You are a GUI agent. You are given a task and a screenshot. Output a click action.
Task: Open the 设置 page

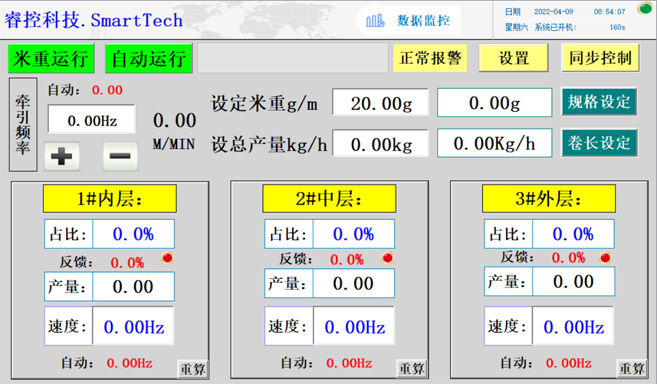click(x=513, y=58)
